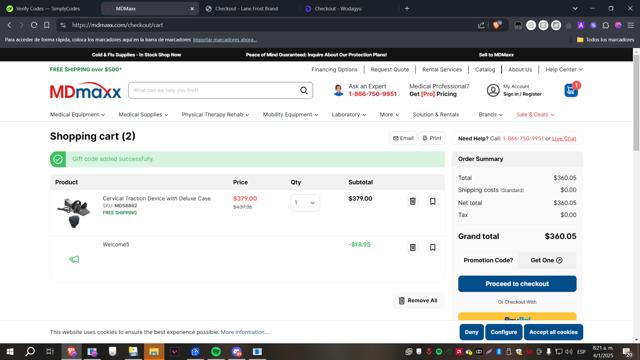
Task: Switch to the Verify Codes SimplyCodes tab
Action: click(x=49, y=9)
